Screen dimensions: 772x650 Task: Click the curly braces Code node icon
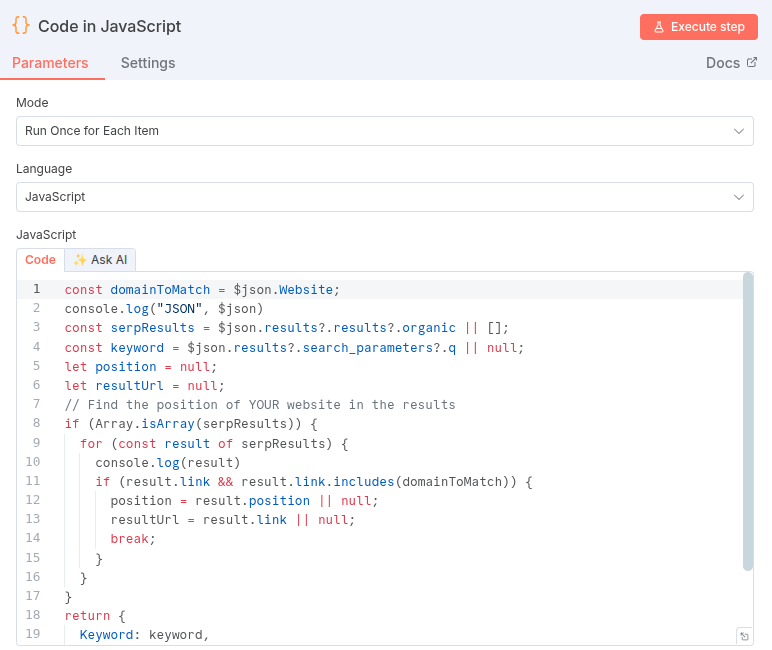pos(21,26)
